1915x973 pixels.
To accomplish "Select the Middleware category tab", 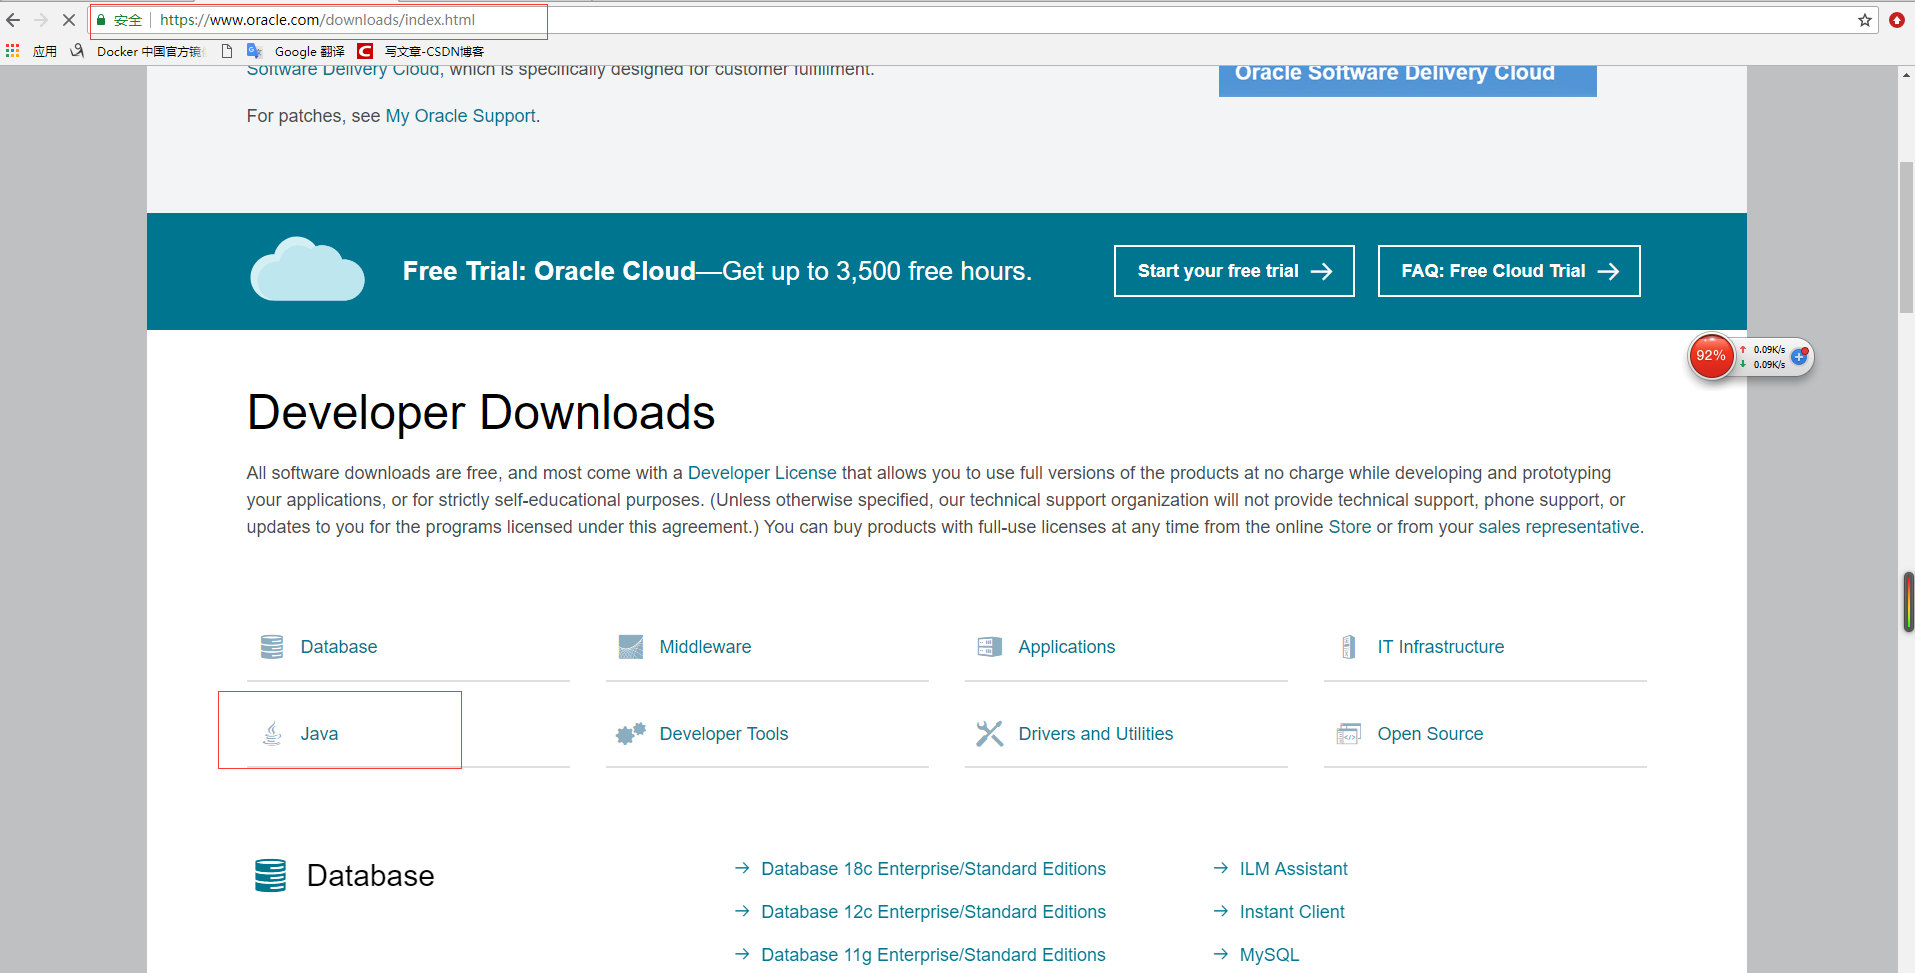I will (767, 647).
